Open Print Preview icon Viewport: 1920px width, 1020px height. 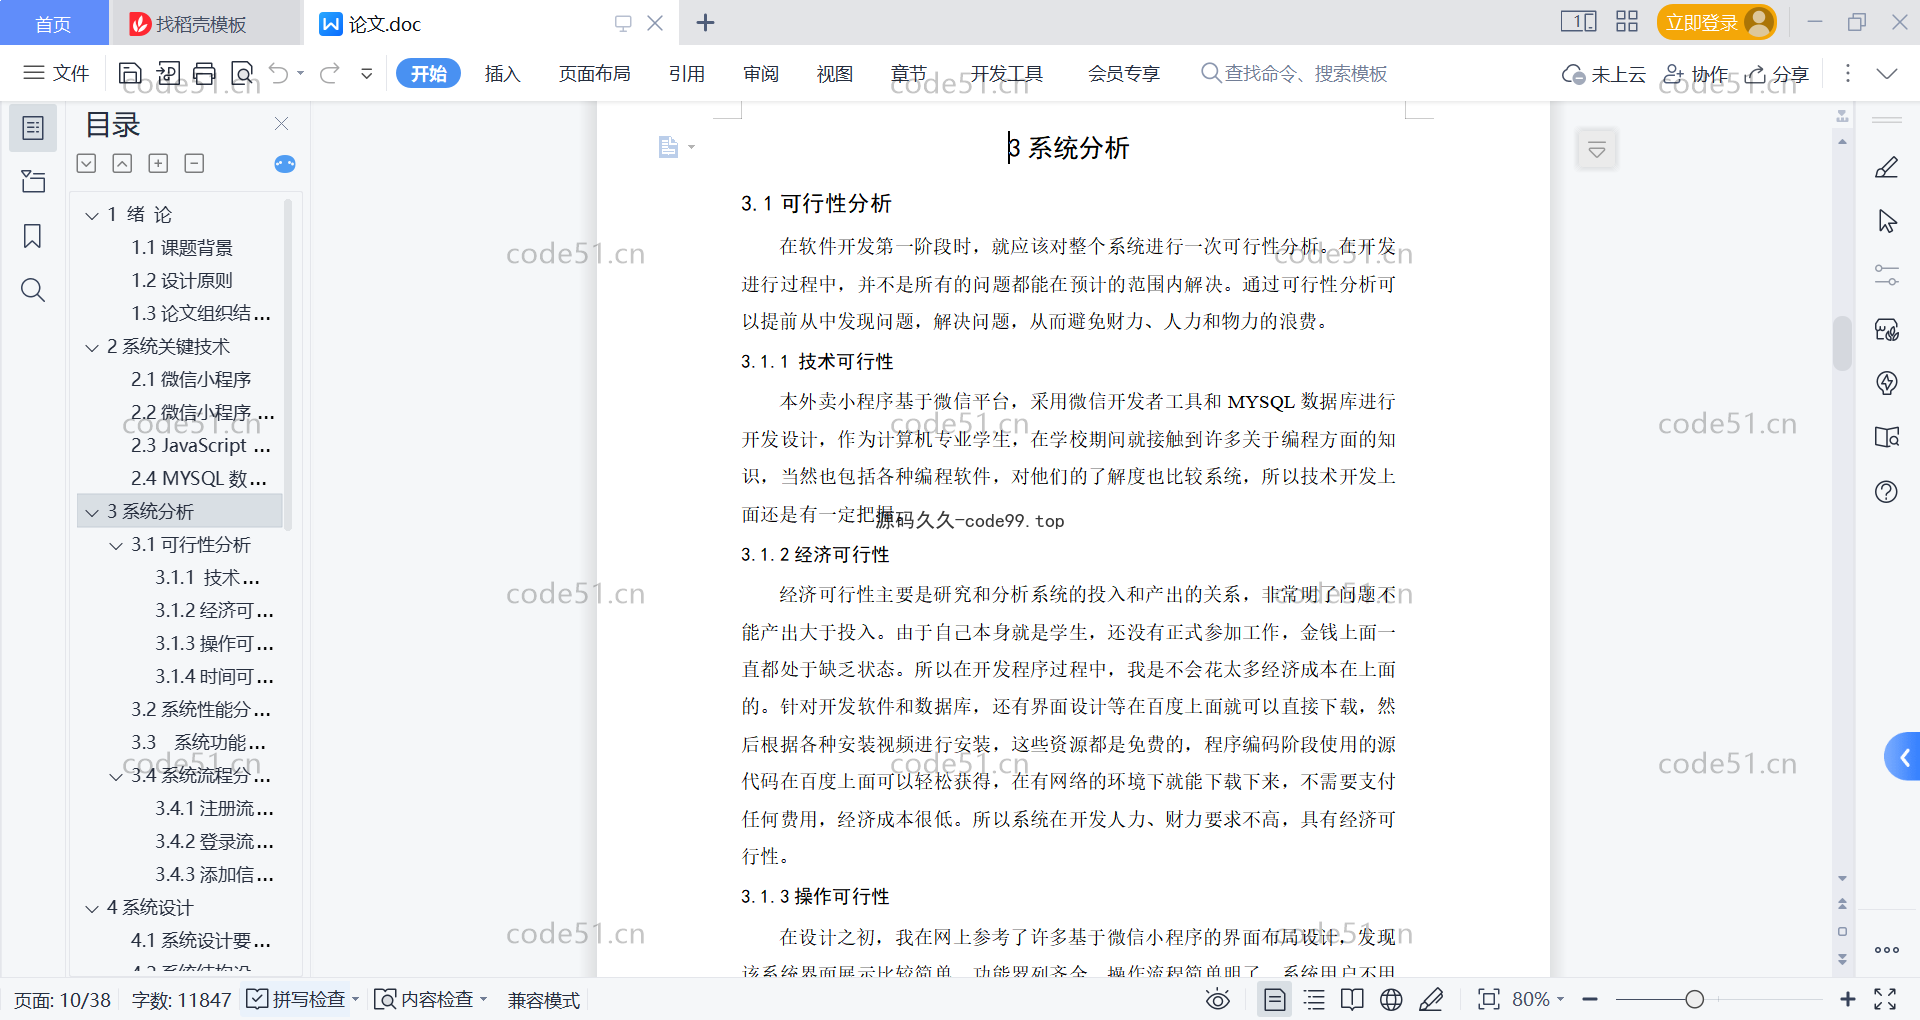[x=242, y=73]
